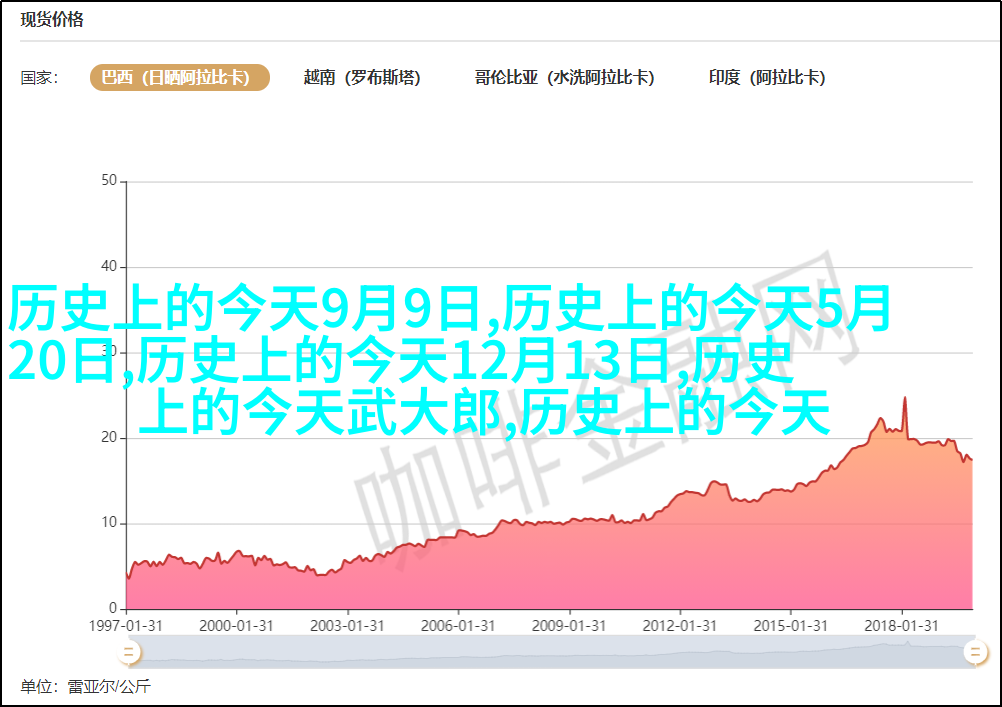This screenshot has height=707, width=1002.
Task: Click the 50 y-axis value label
Action: pyautogui.click(x=109, y=181)
